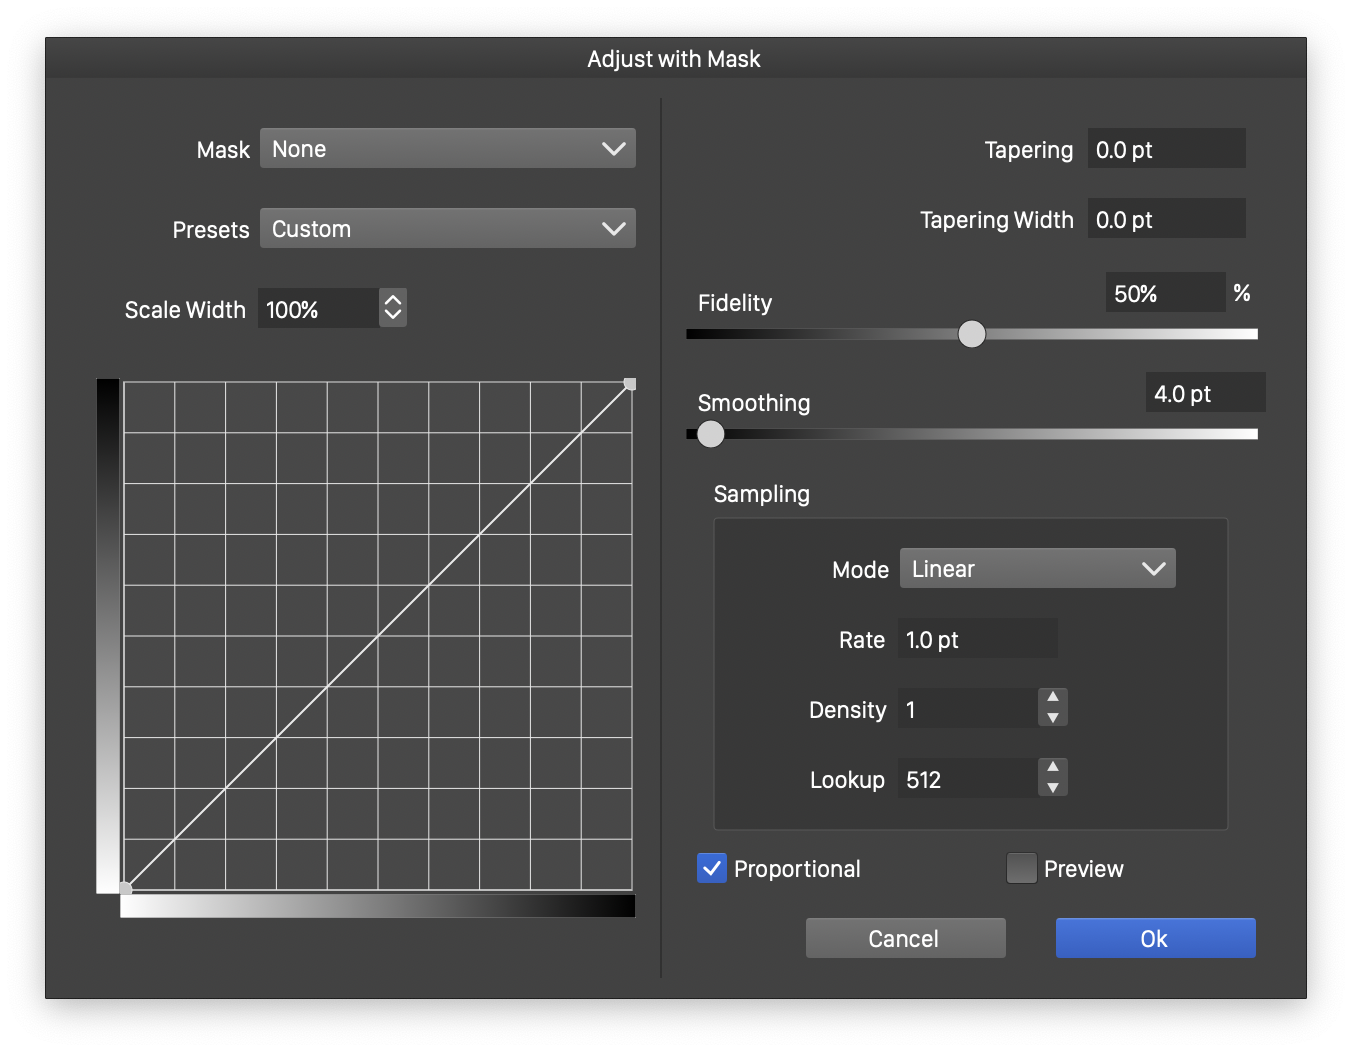Image resolution: width=1352 pixels, height=1052 pixels.
Task: Click the Lookup decrement down arrow
Action: click(1052, 788)
